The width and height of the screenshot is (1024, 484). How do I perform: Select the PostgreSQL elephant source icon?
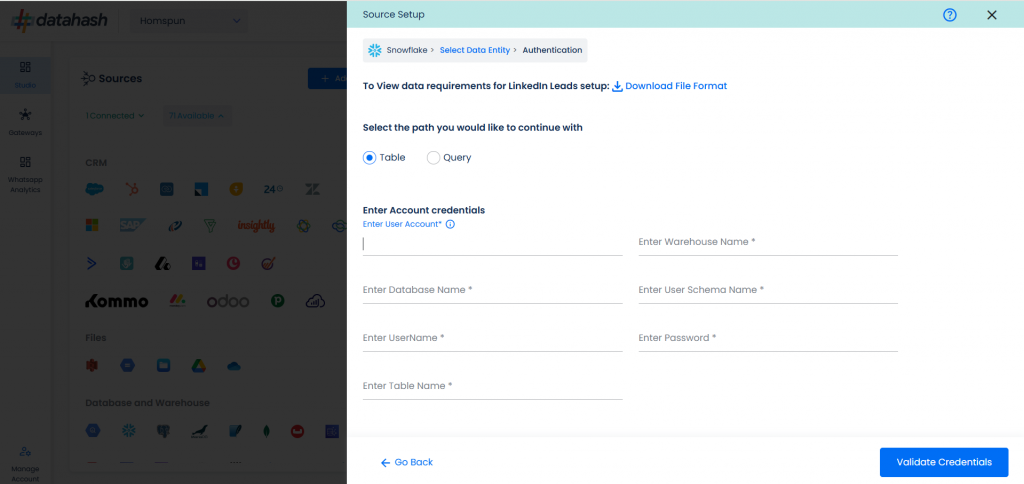pyautogui.click(x=164, y=431)
